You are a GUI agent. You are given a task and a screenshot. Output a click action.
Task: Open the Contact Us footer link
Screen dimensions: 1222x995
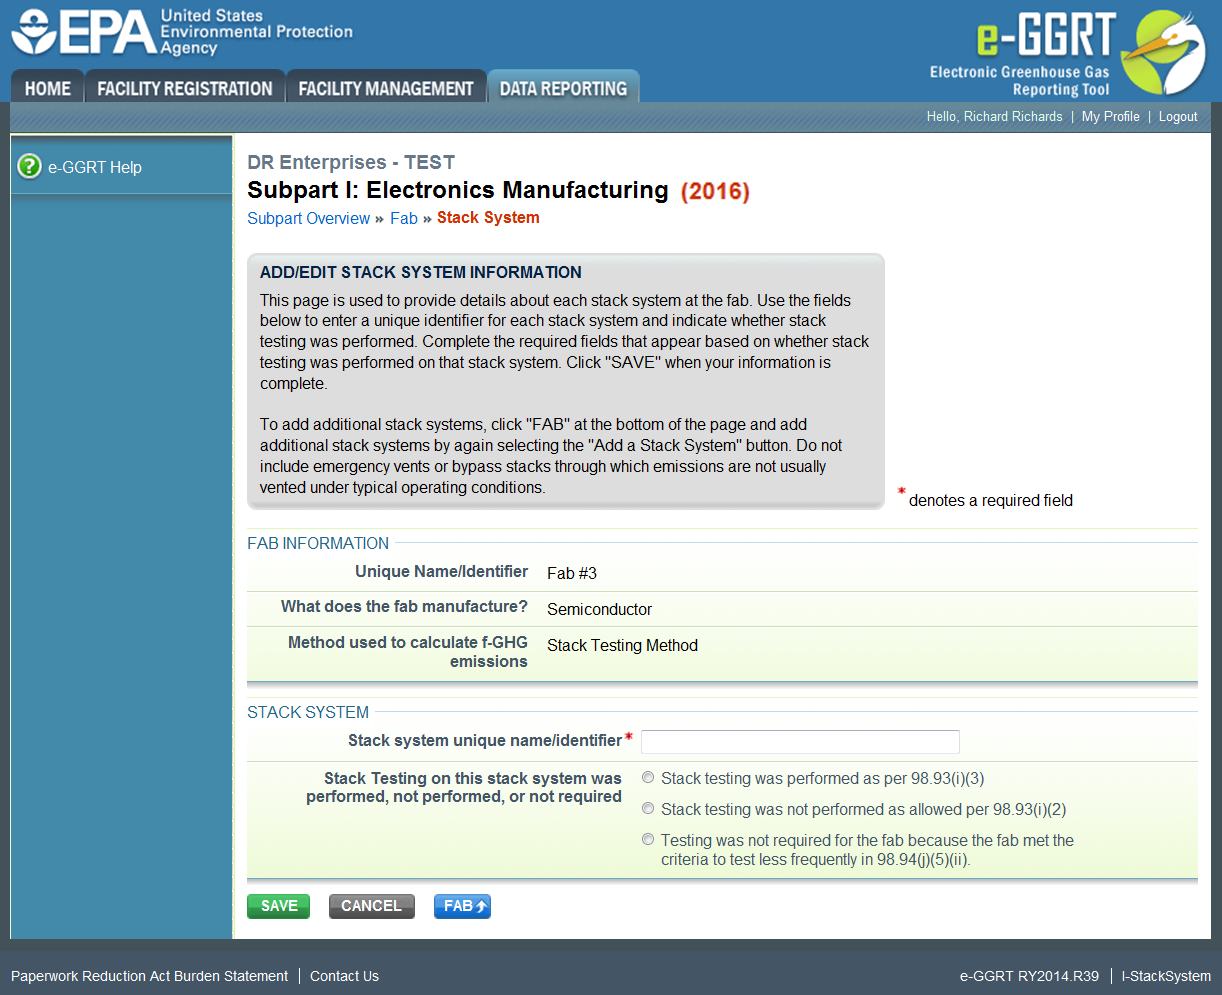[x=344, y=976]
